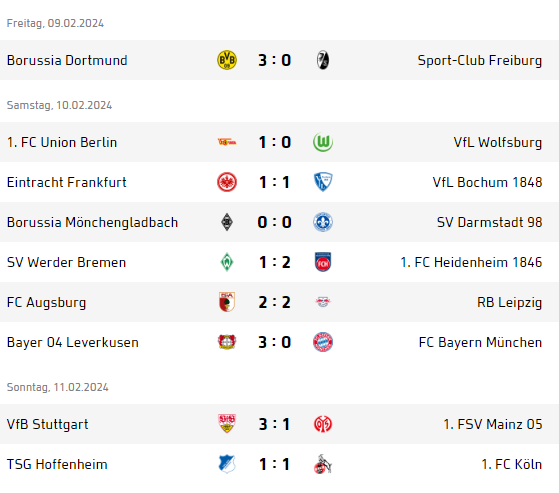
Task: Click the RB Leipzig team name
Action: (509, 302)
